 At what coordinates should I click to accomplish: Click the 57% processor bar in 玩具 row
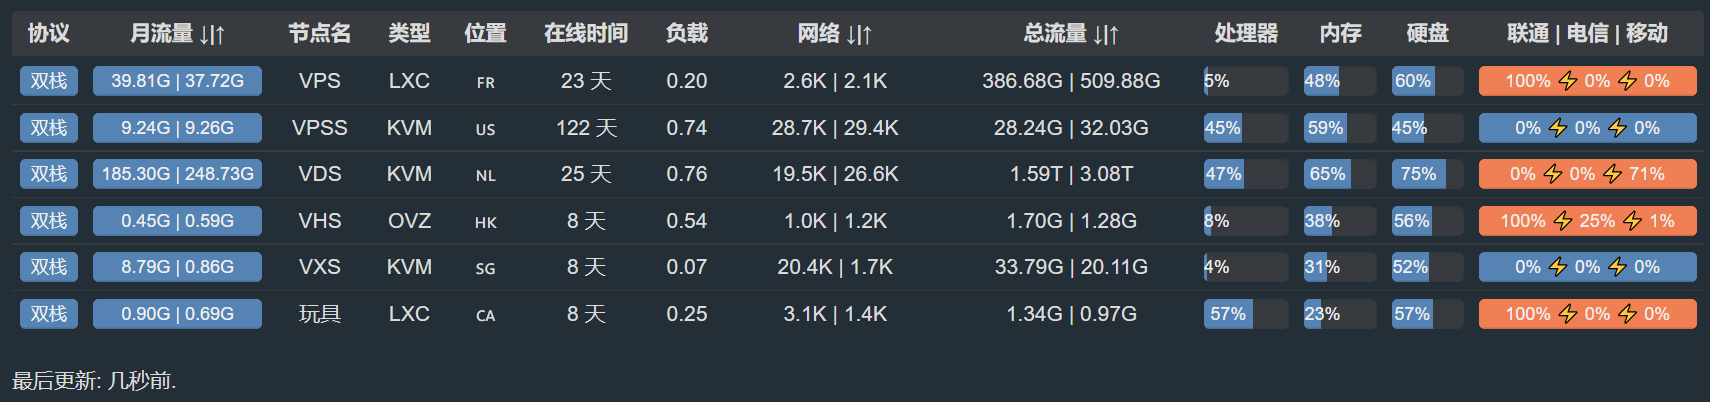(1246, 314)
